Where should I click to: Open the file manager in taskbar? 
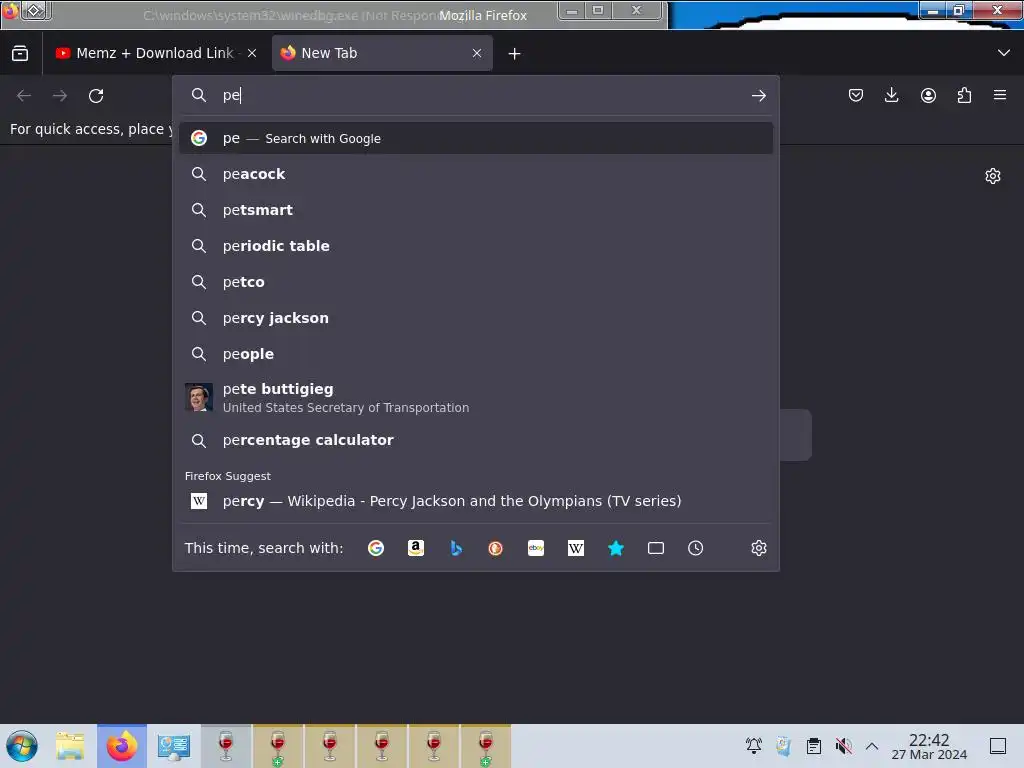[x=70, y=746]
